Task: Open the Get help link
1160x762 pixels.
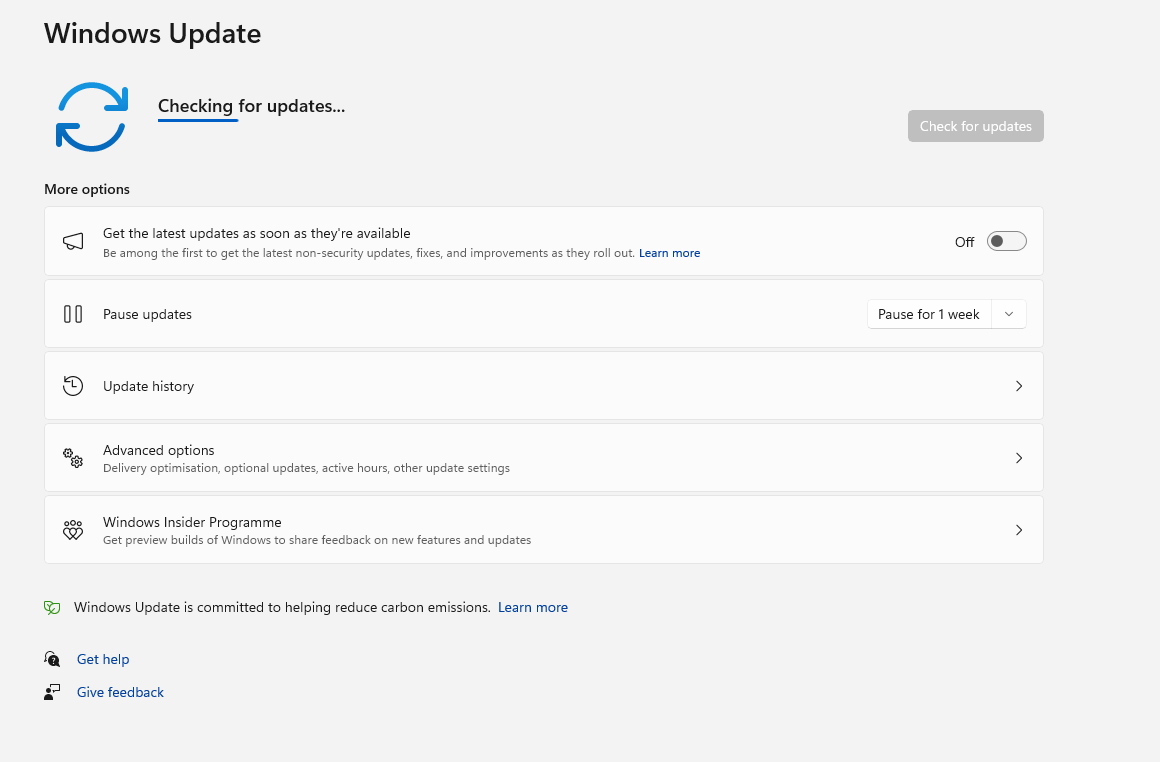Action: (103, 659)
